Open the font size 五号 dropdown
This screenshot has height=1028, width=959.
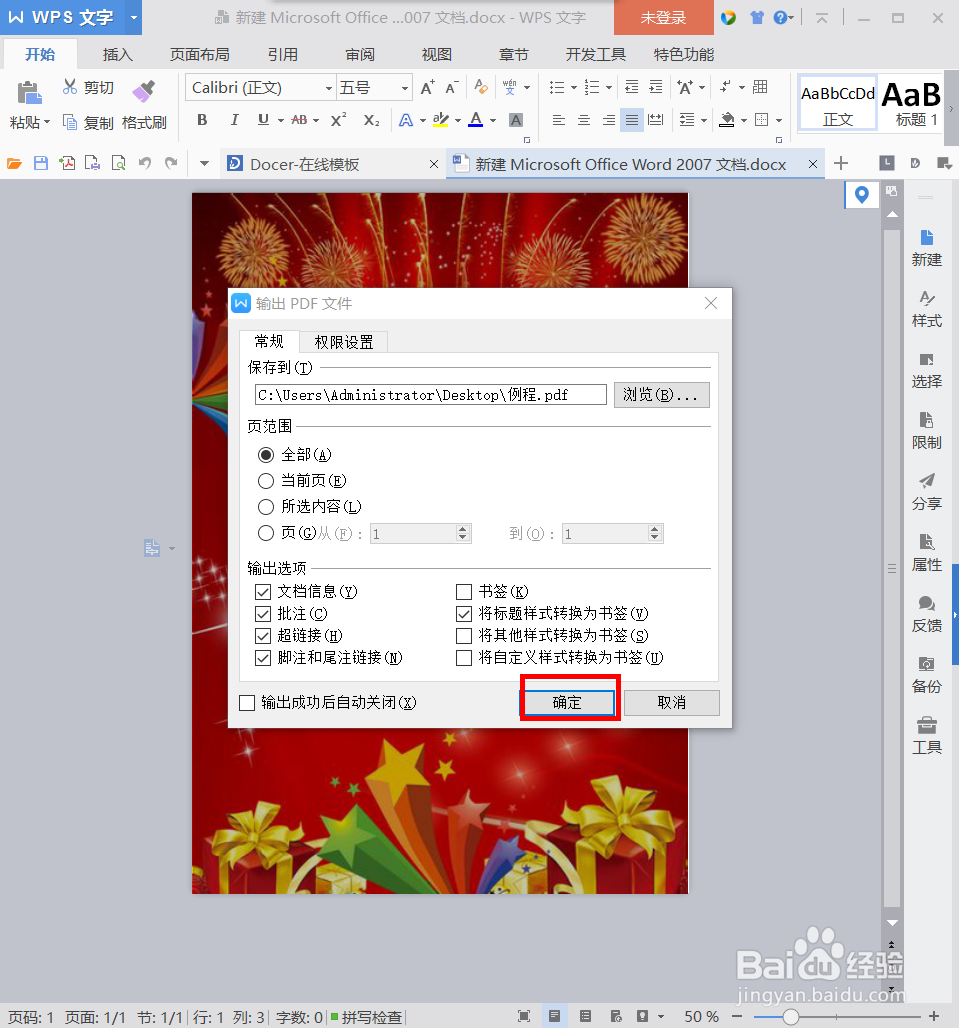[x=405, y=88]
